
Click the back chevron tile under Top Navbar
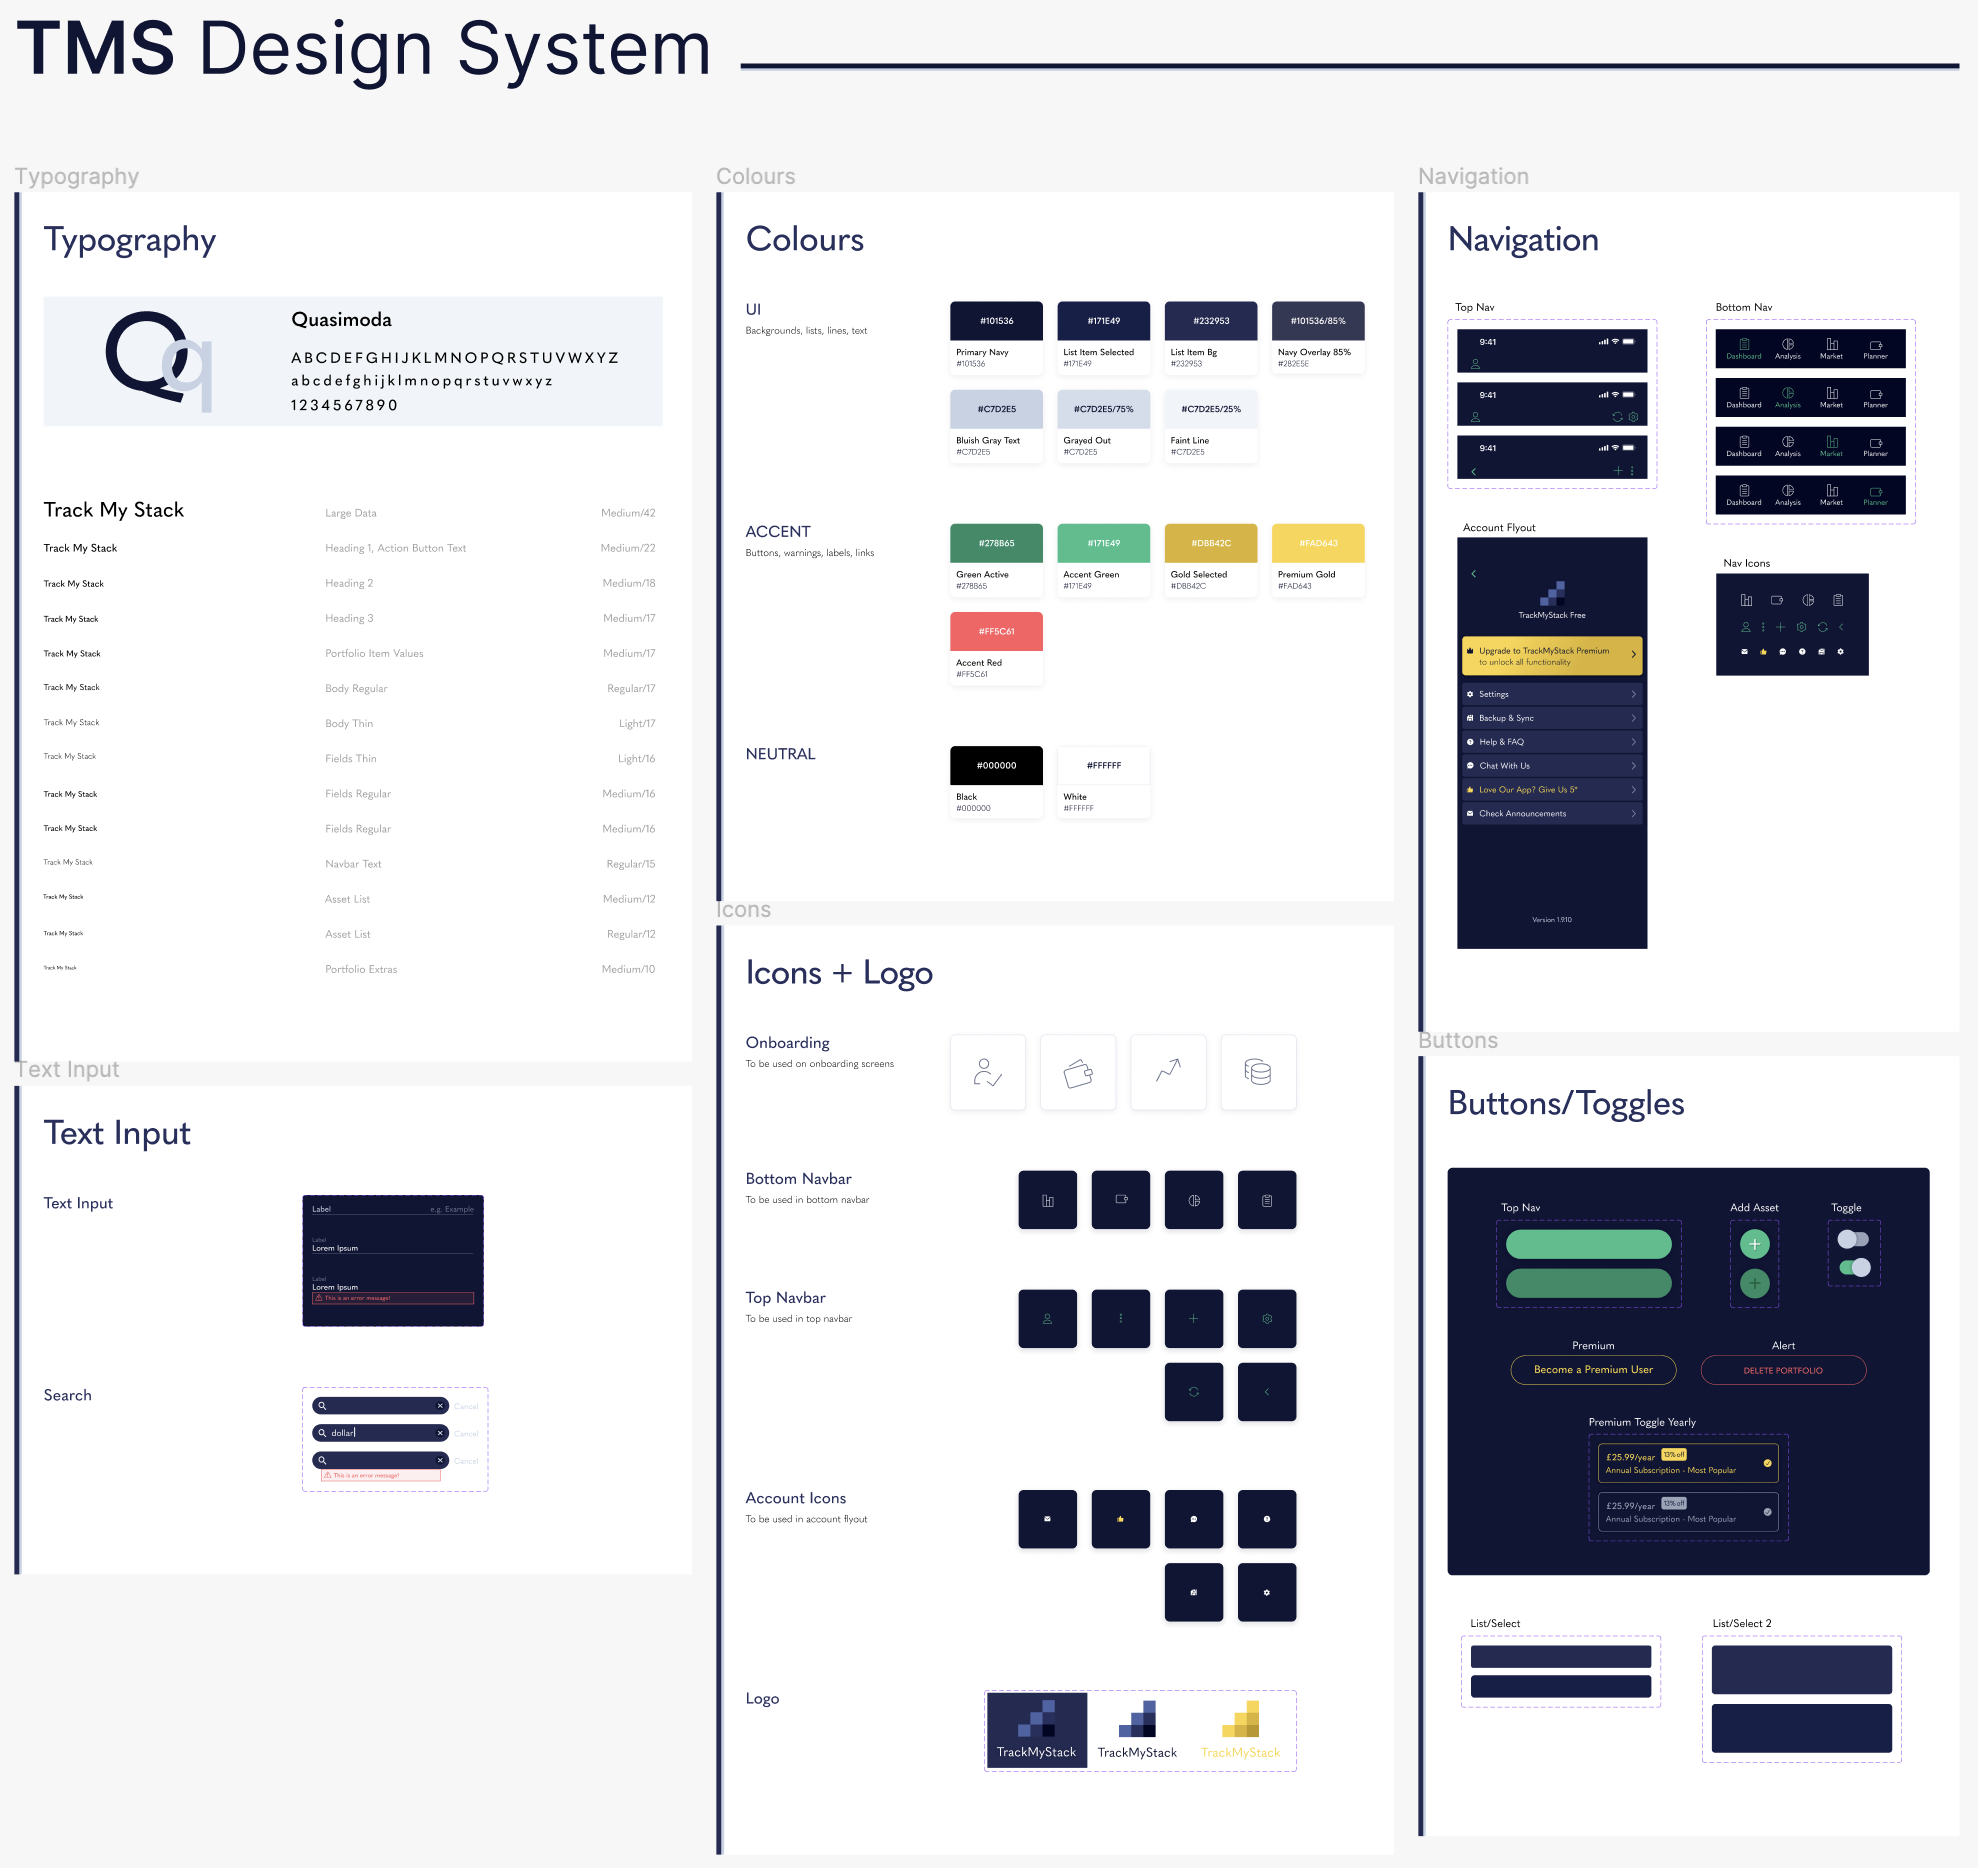coord(1267,1392)
